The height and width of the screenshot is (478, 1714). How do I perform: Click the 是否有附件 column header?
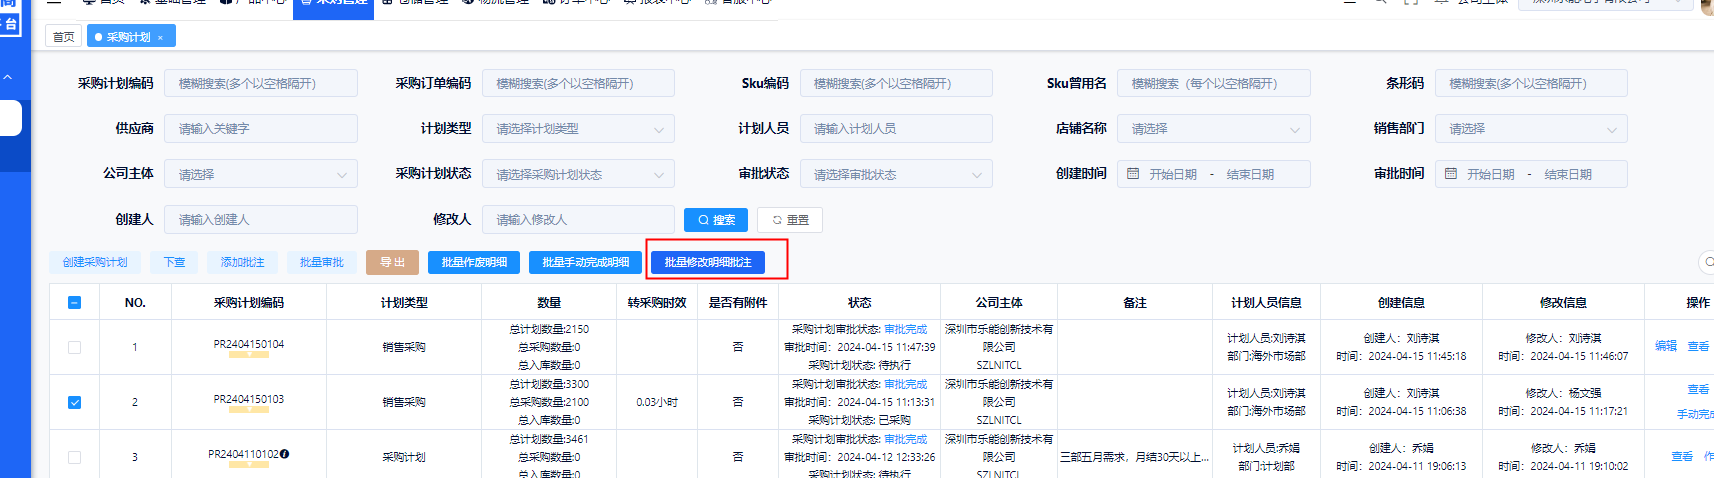738,302
